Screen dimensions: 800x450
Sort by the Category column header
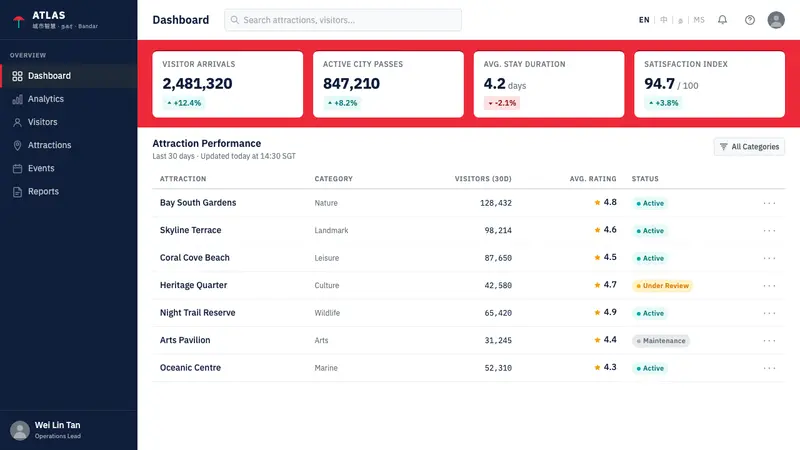coord(334,179)
